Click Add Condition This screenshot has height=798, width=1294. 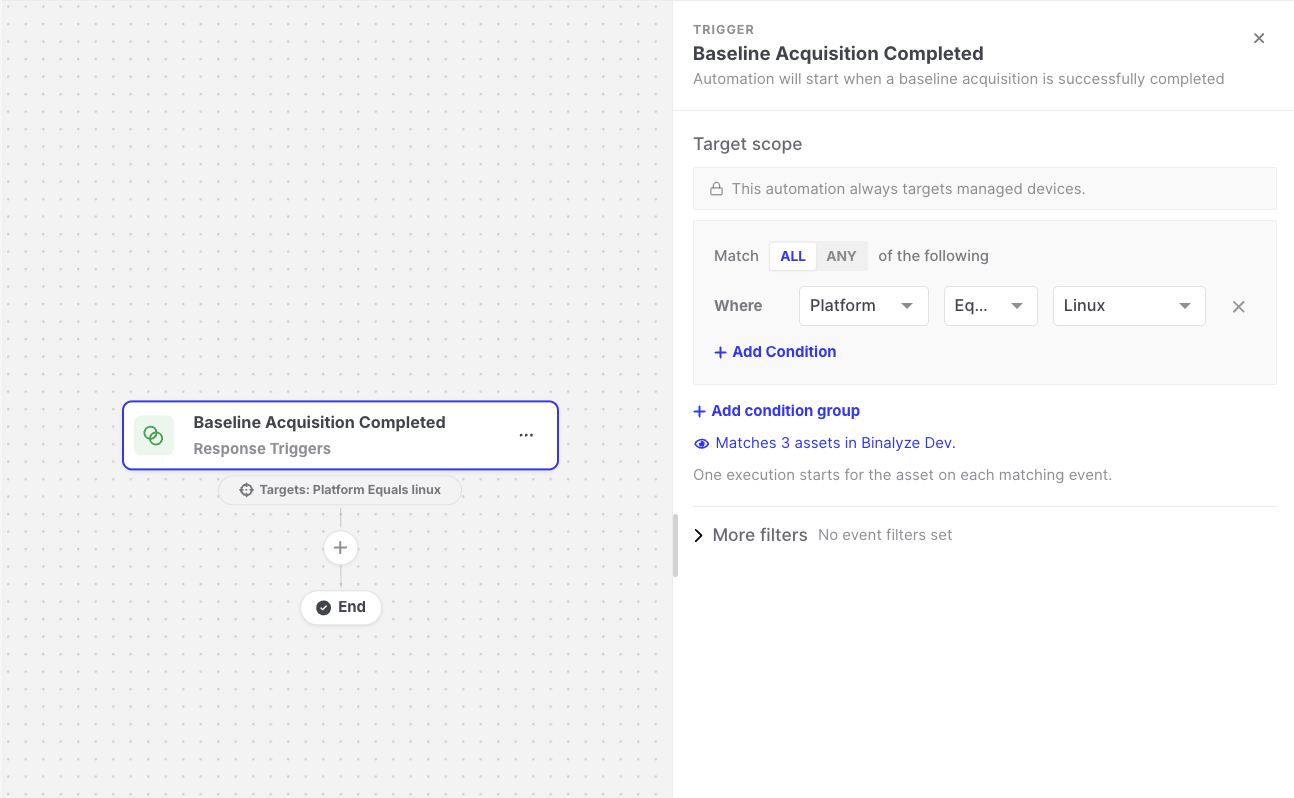coord(775,352)
